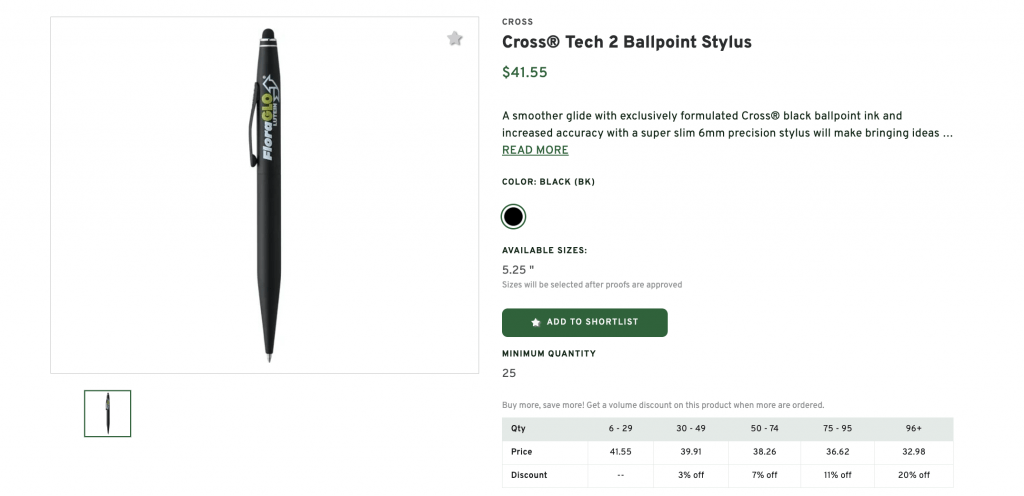Screen dimensions: 1024x496
Task: Click the Cross Tech 2 Ballpoint Stylus title
Action: [626, 42]
